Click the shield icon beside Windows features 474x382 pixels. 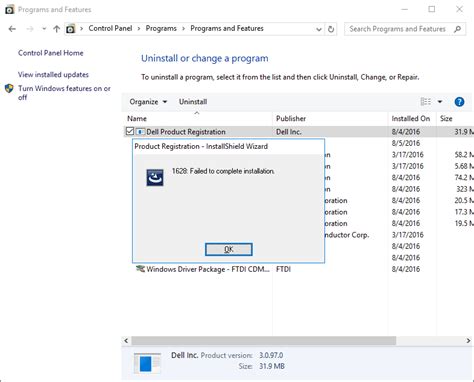(9, 89)
